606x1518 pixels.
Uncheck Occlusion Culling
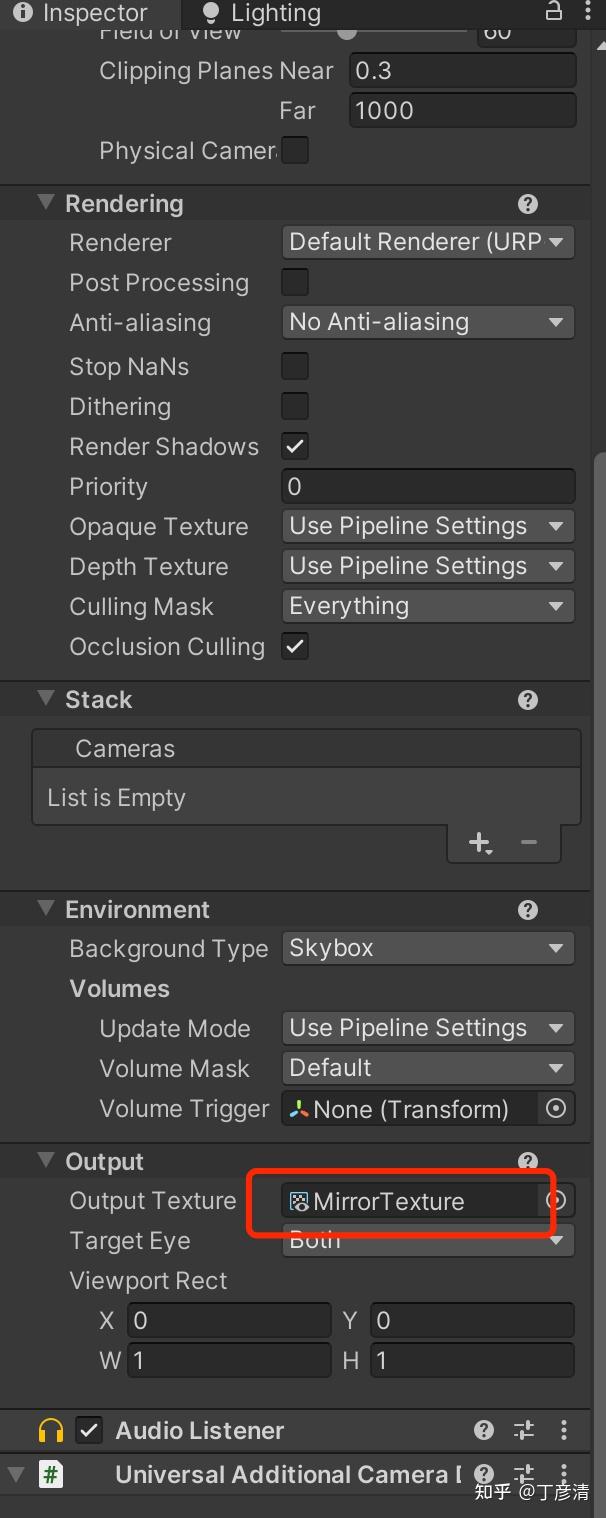(294, 646)
